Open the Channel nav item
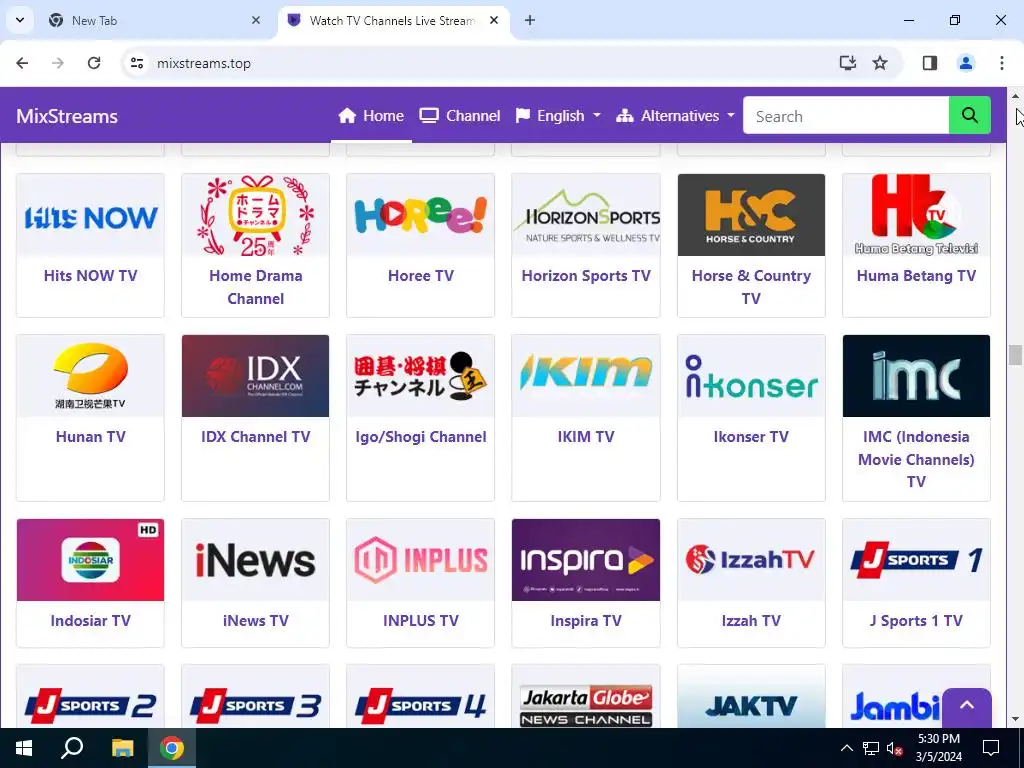Image resolution: width=1024 pixels, height=768 pixels. click(460, 116)
